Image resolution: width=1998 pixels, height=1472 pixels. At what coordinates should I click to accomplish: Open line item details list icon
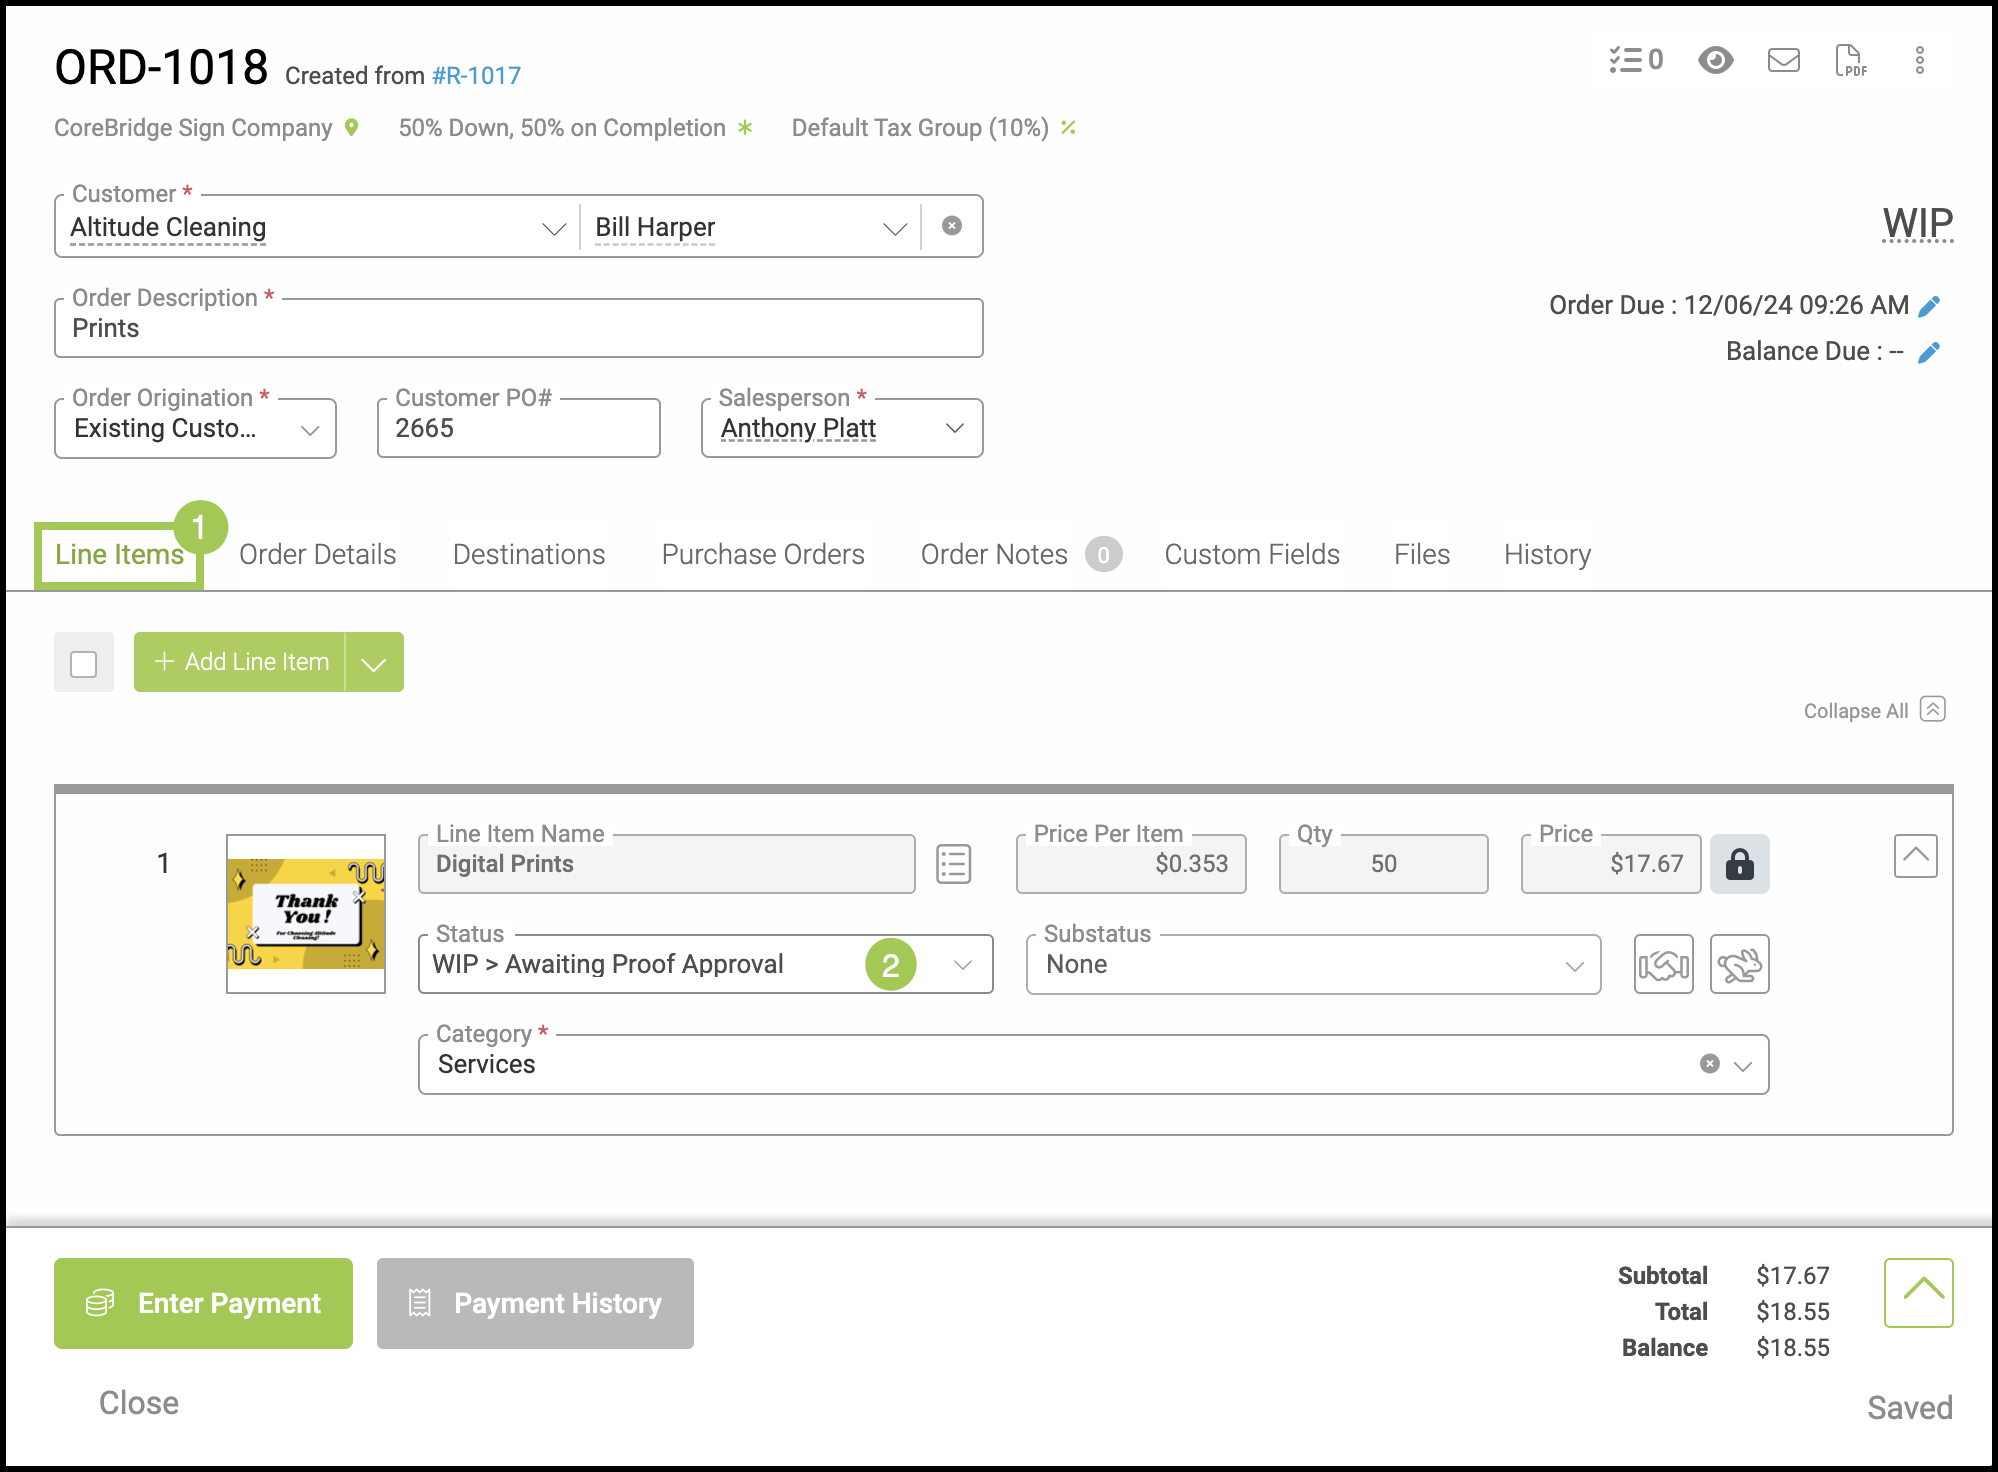[953, 864]
